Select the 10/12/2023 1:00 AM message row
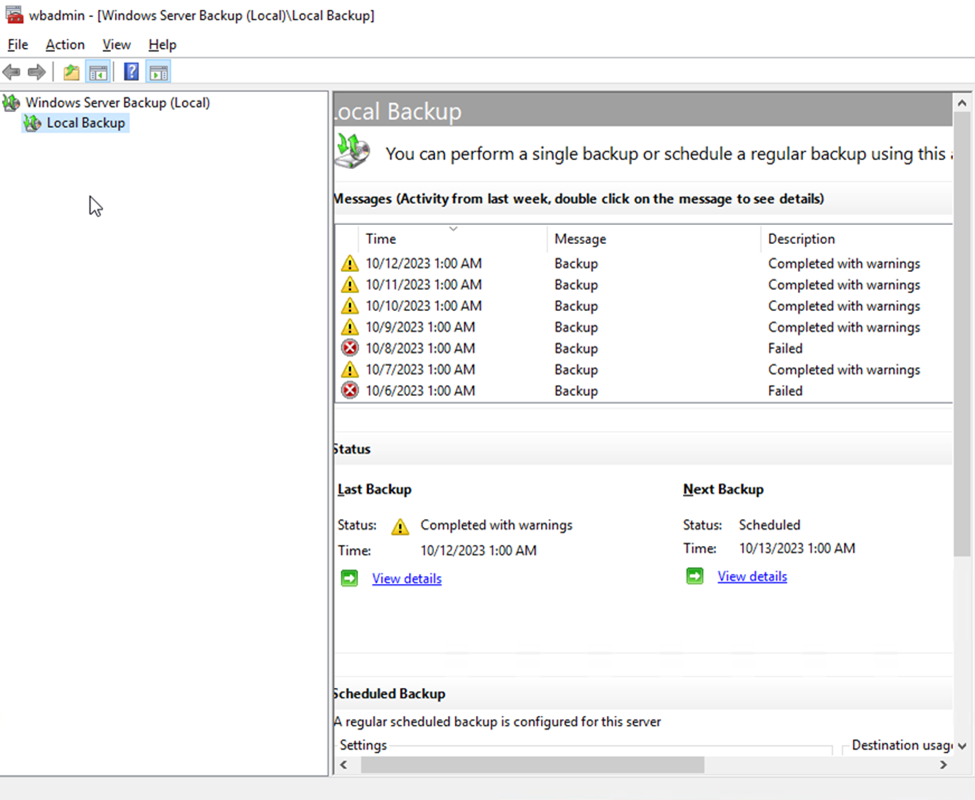 [x=644, y=264]
